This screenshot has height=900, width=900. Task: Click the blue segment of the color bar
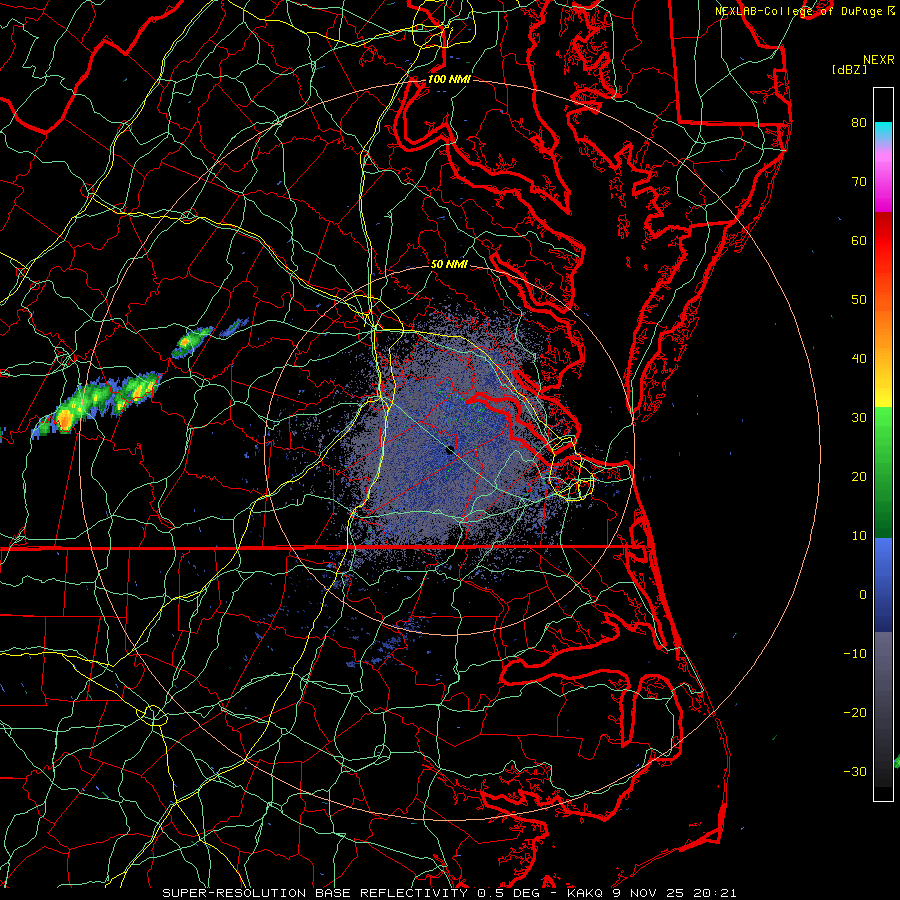click(883, 585)
